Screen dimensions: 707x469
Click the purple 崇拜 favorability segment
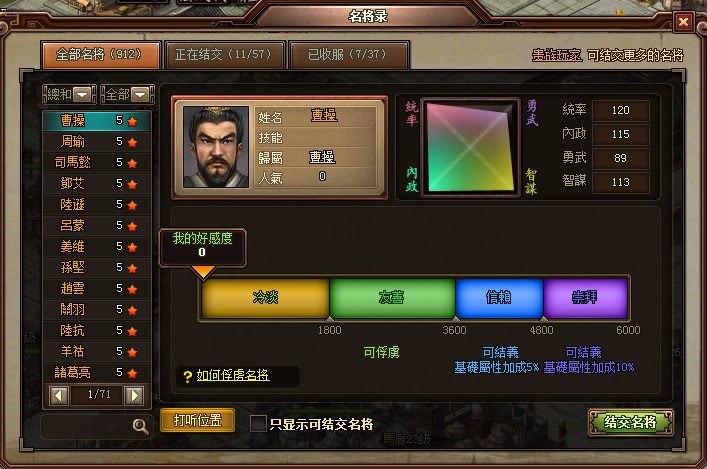point(585,298)
